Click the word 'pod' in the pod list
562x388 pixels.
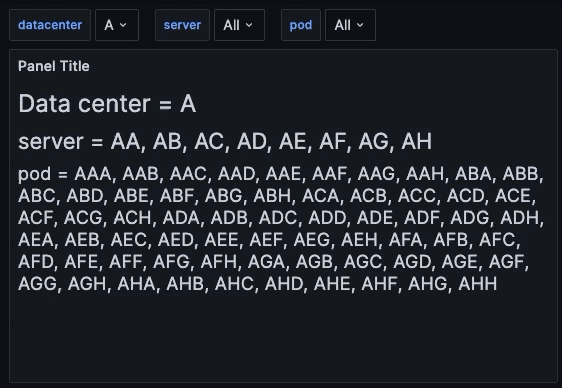click(34, 175)
